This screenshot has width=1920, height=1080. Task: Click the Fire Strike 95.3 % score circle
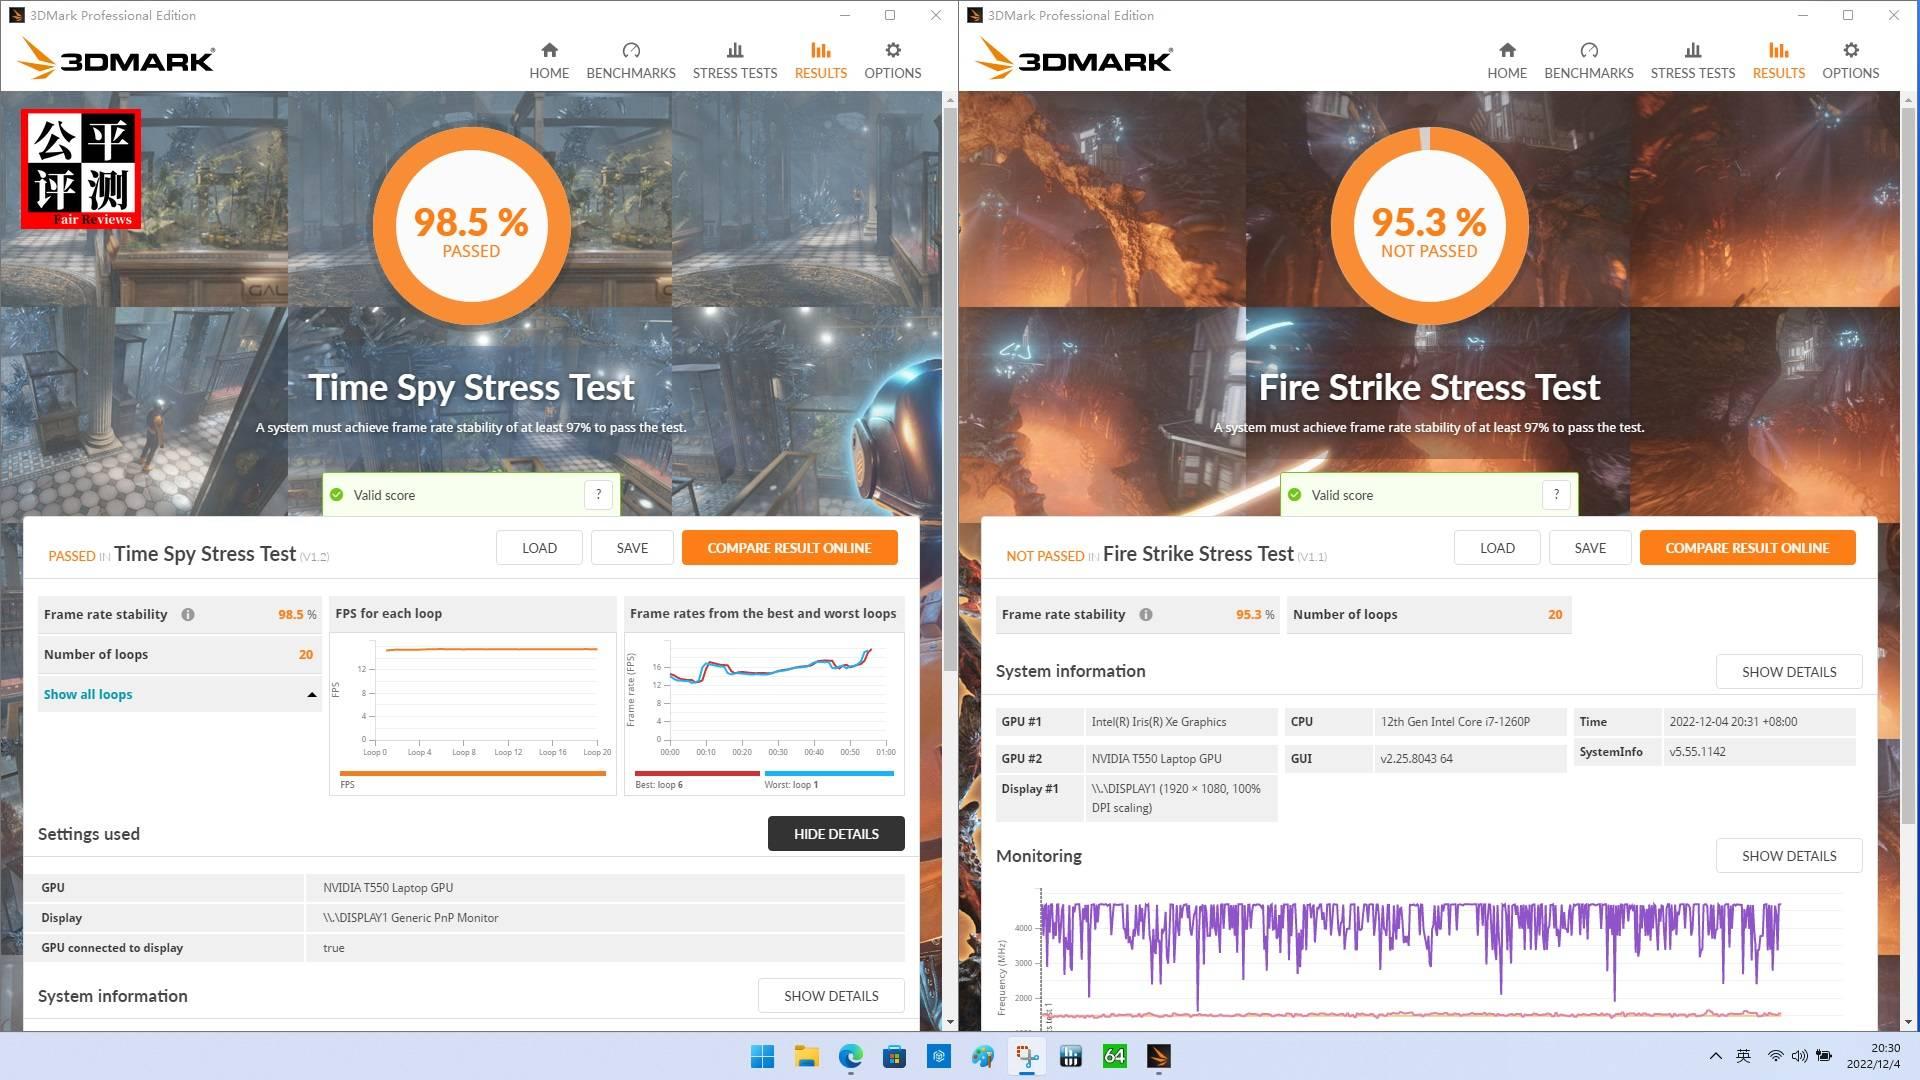click(1429, 226)
